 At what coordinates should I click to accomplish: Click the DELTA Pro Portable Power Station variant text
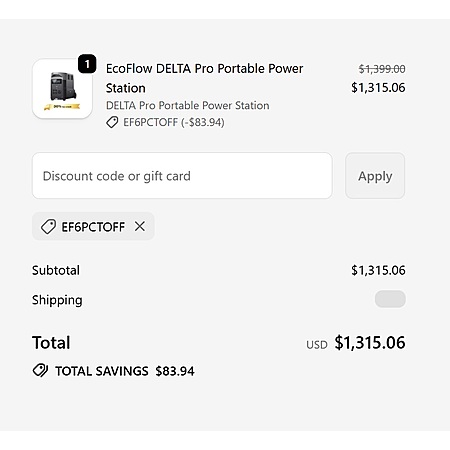(x=188, y=105)
